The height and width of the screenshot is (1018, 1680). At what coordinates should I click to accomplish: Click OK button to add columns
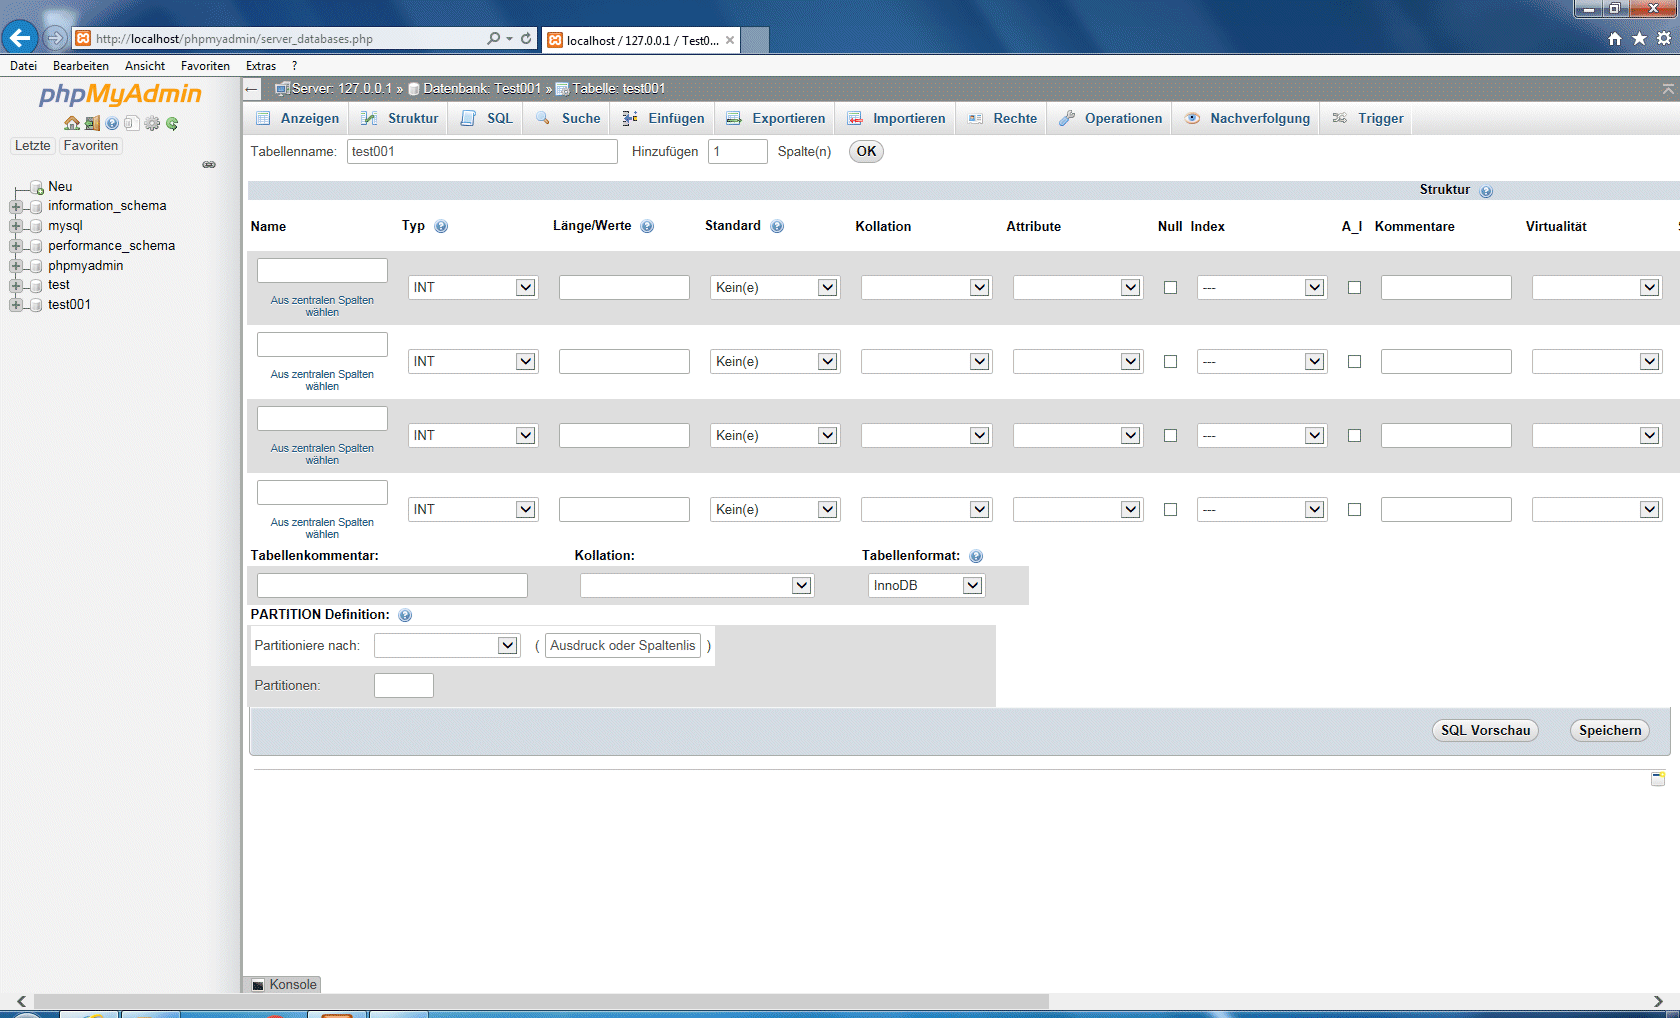866,152
